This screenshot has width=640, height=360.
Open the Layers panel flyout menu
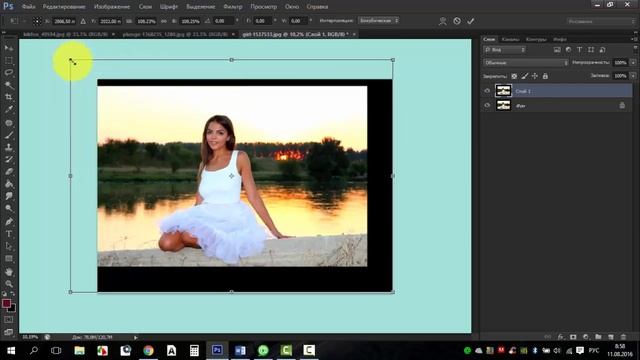tap(634, 39)
